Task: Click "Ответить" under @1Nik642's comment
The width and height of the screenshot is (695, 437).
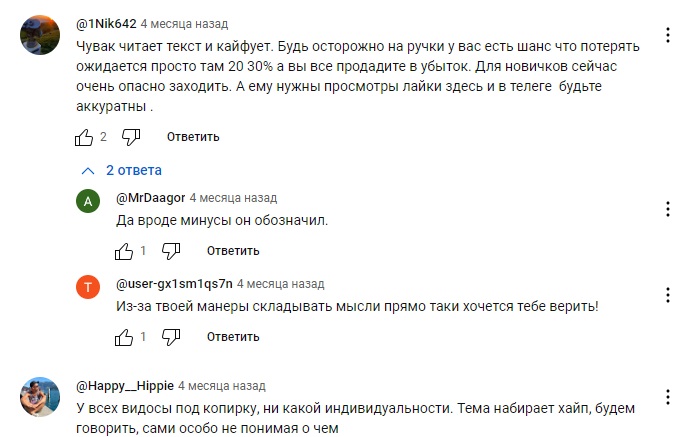Action: pyautogui.click(x=193, y=136)
